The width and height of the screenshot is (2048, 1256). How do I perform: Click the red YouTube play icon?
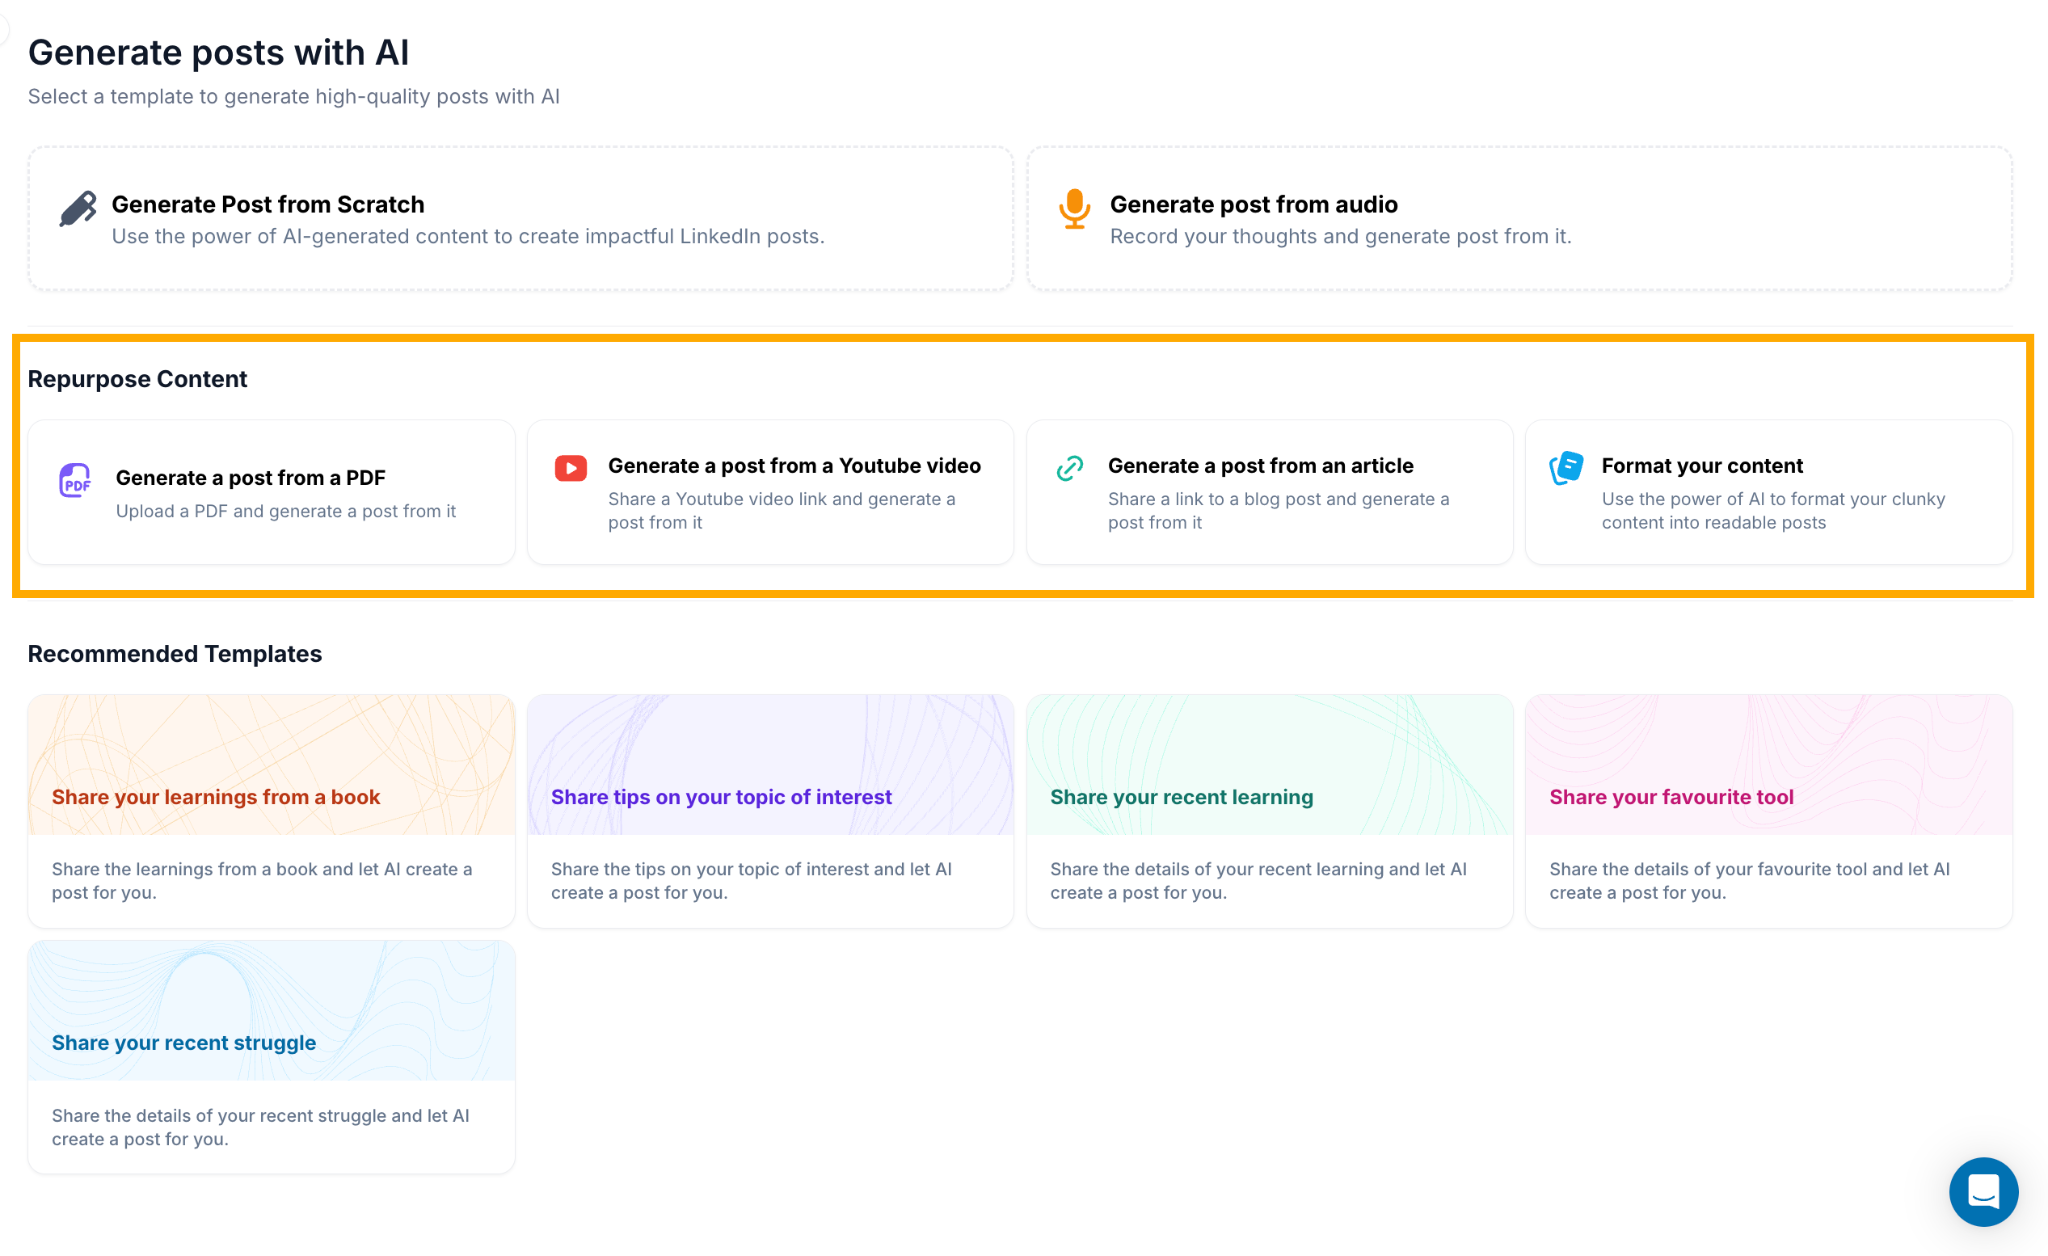(571, 468)
